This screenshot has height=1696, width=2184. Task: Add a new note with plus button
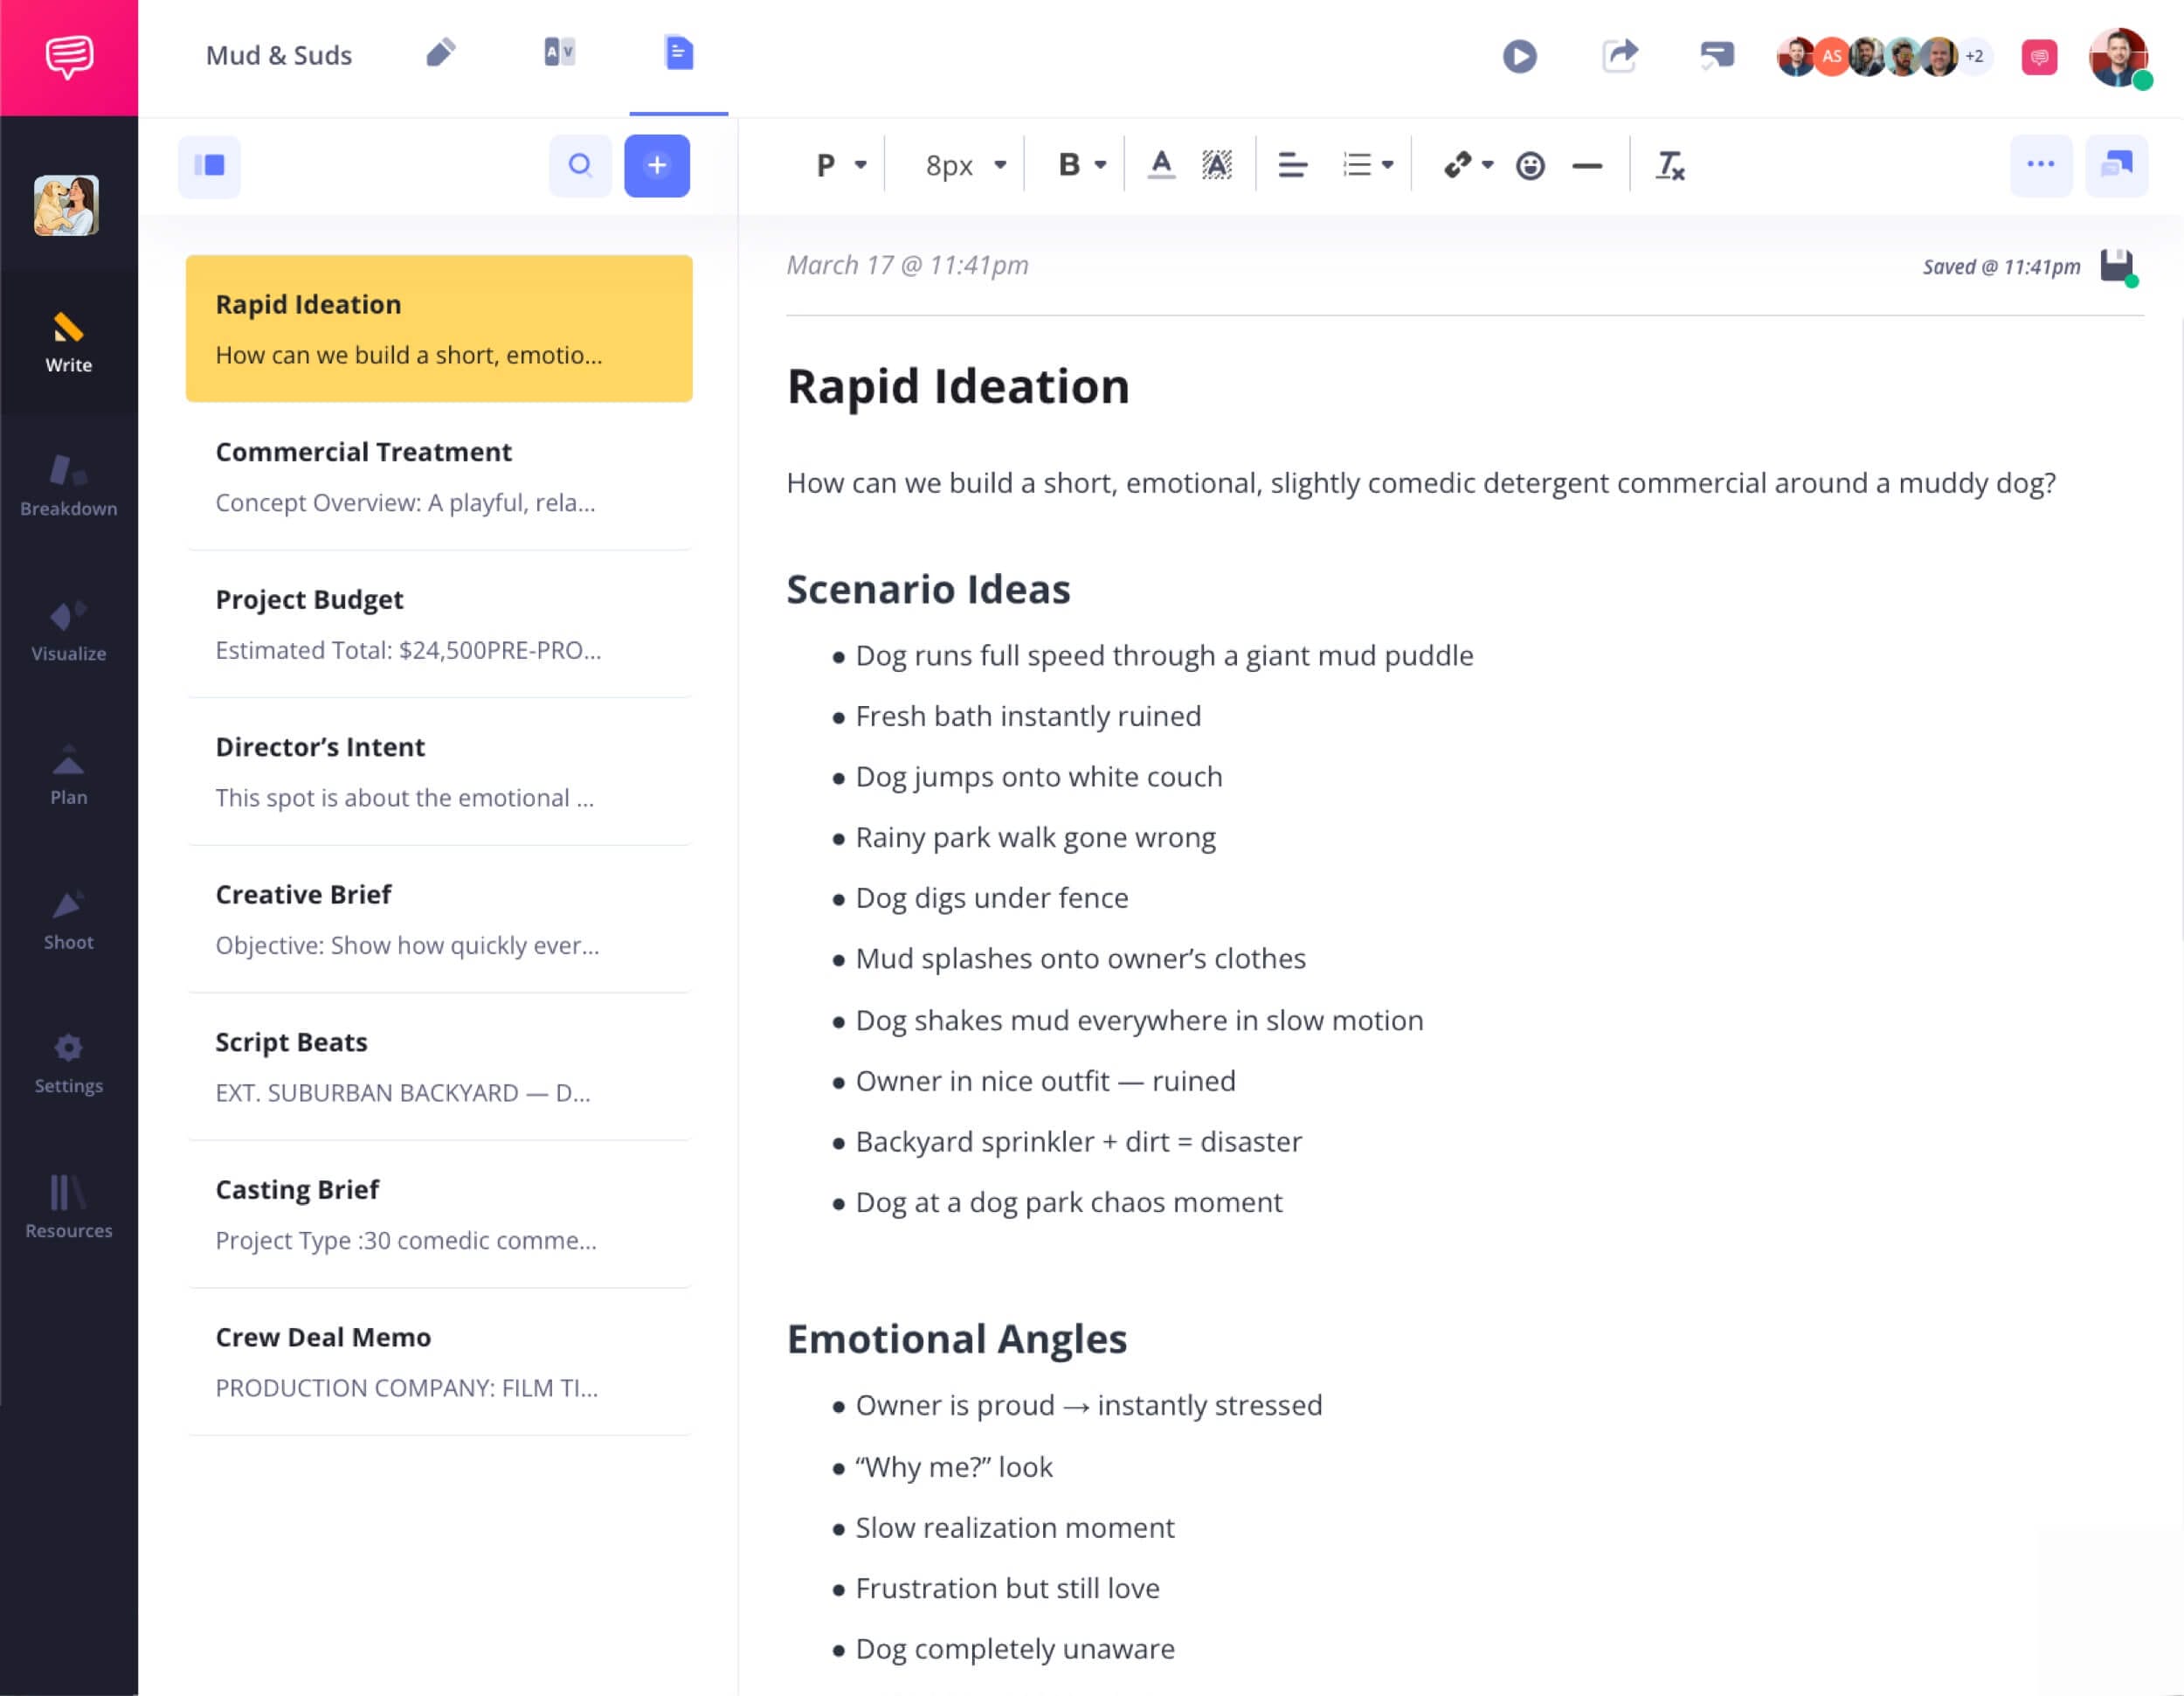pyautogui.click(x=657, y=165)
